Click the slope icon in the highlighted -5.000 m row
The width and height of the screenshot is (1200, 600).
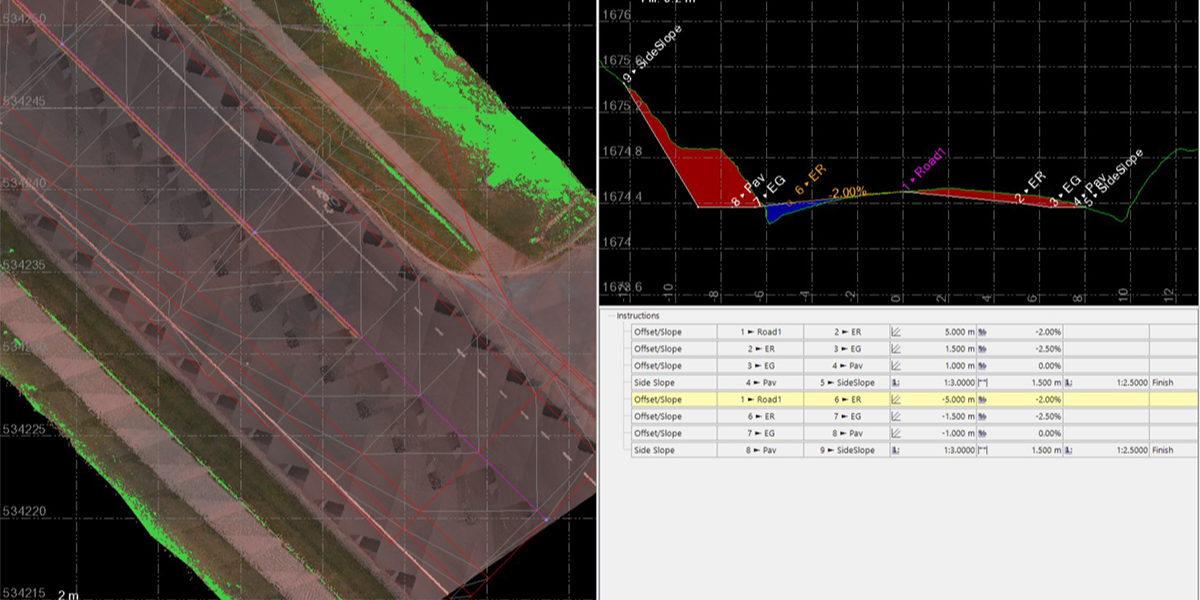tap(897, 399)
